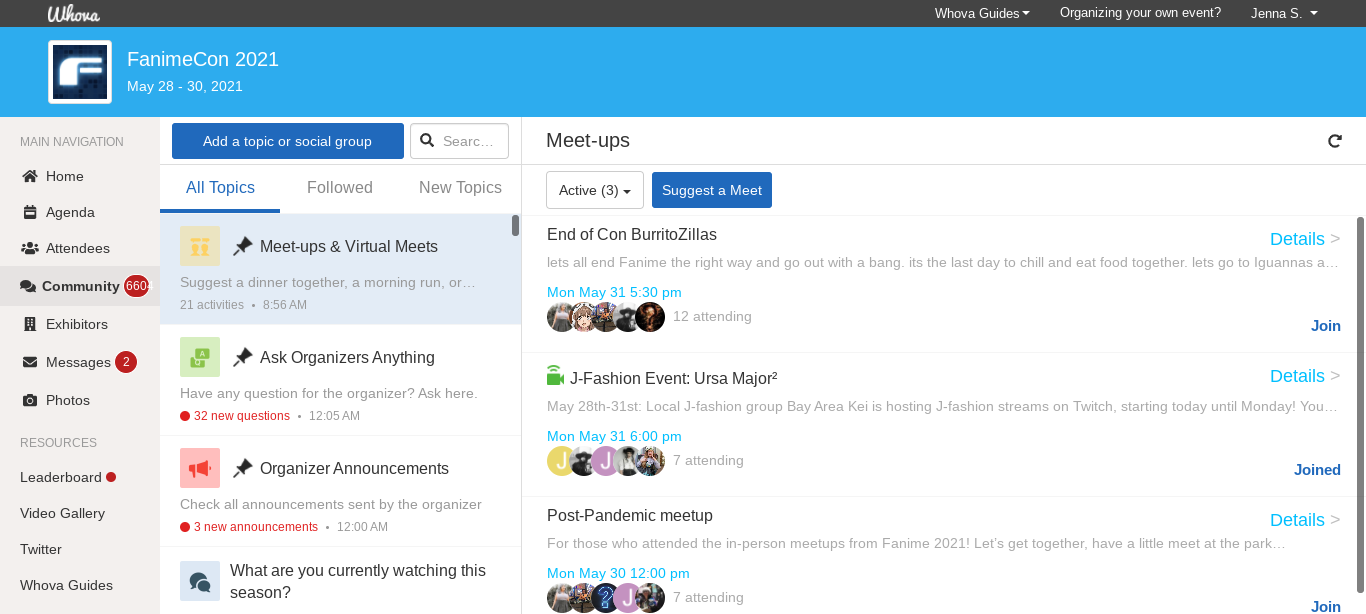Open Details for Post-Pandemic meetup
This screenshot has height=614, width=1366.
tap(1297, 520)
